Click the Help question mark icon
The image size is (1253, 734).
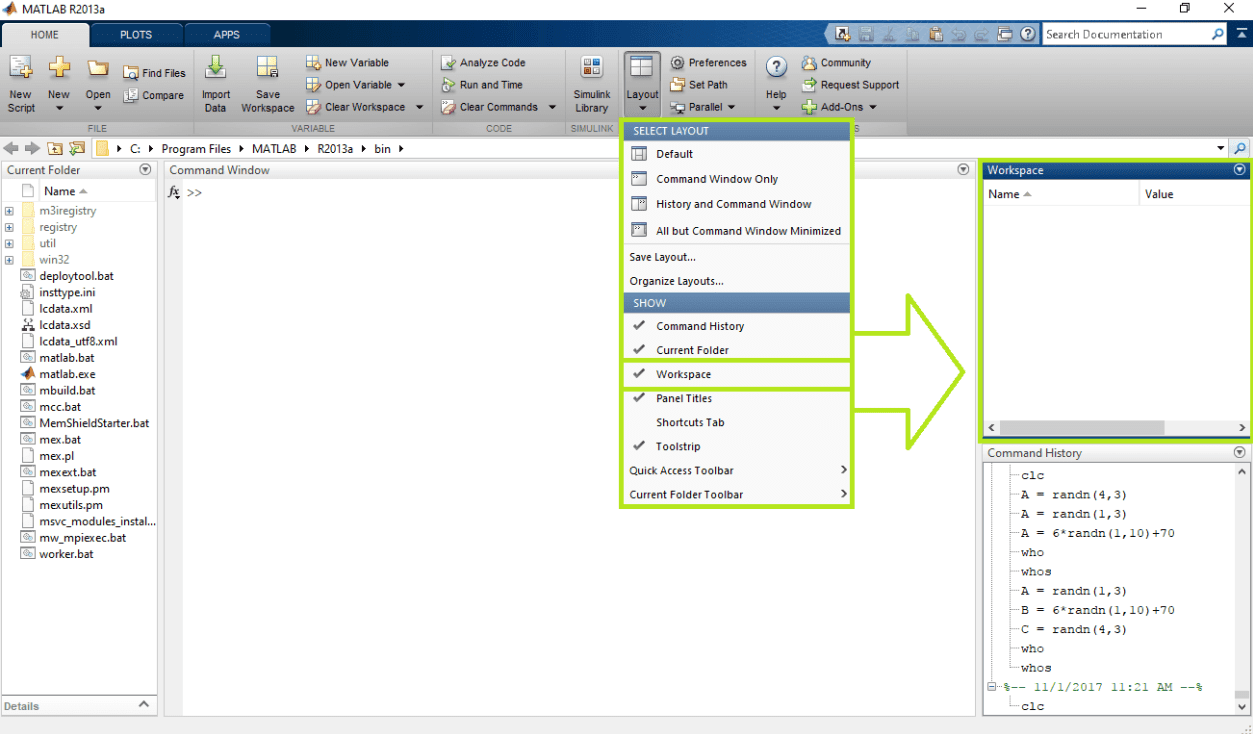click(776, 68)
